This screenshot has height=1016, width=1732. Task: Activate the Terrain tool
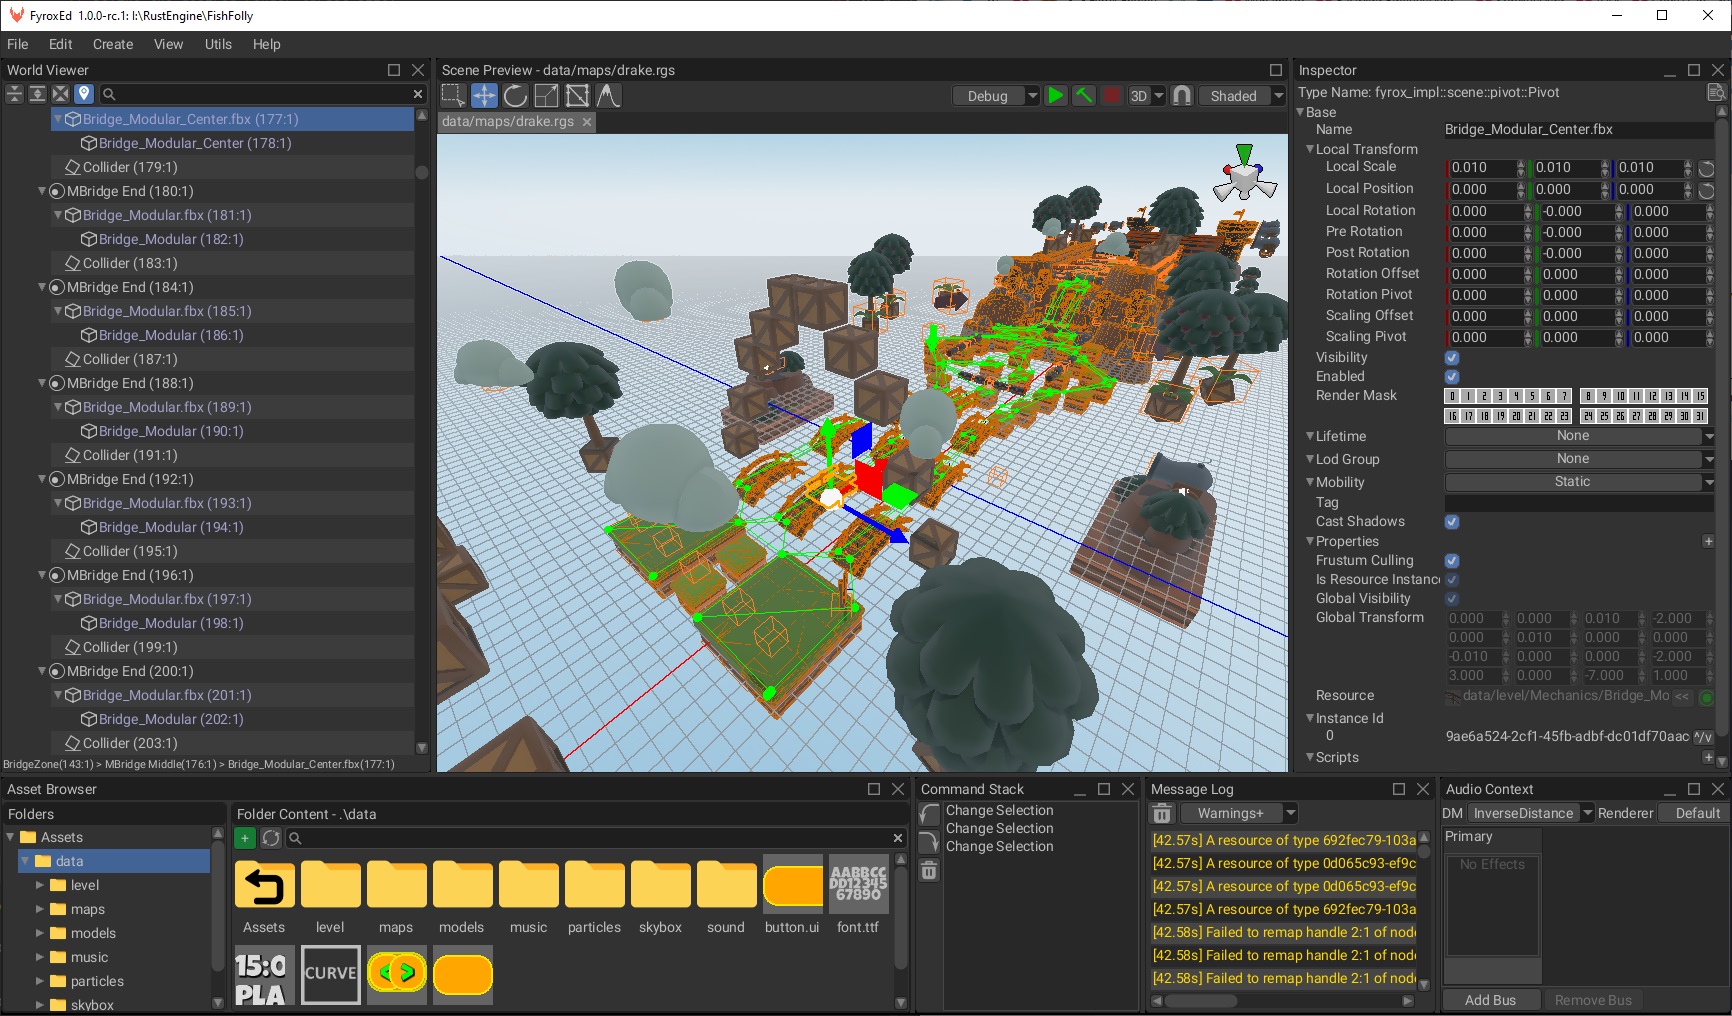pyautogui.click(x=608, y=95)
